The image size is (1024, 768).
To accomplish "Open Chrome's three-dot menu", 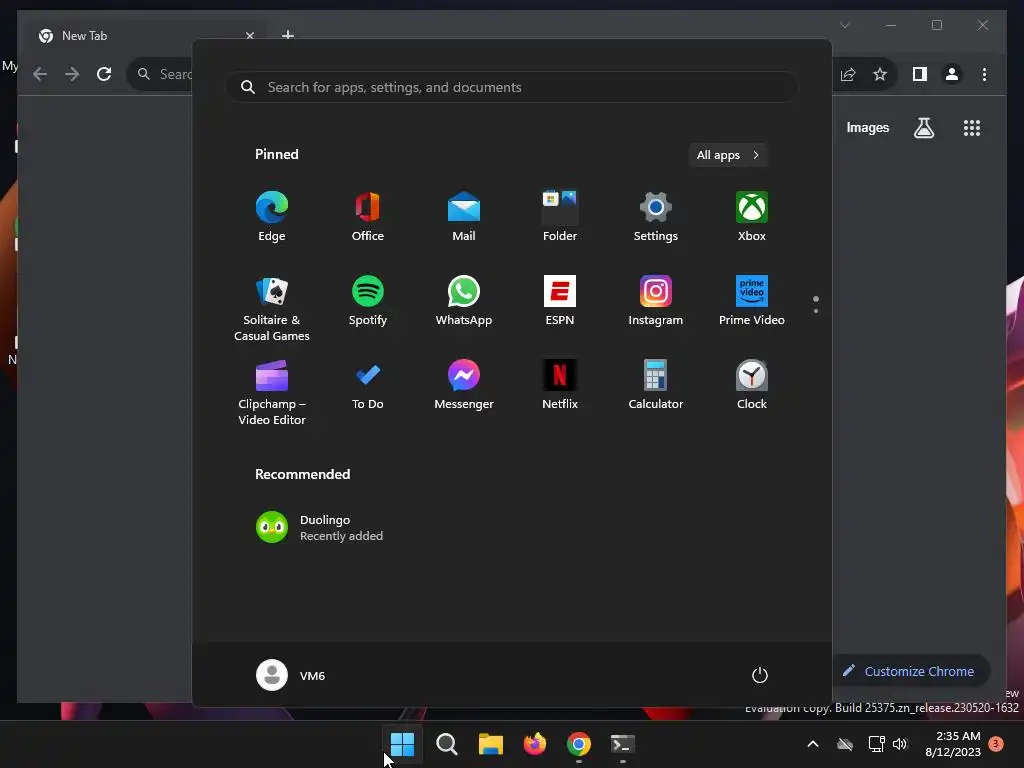I will click(984, 74).
